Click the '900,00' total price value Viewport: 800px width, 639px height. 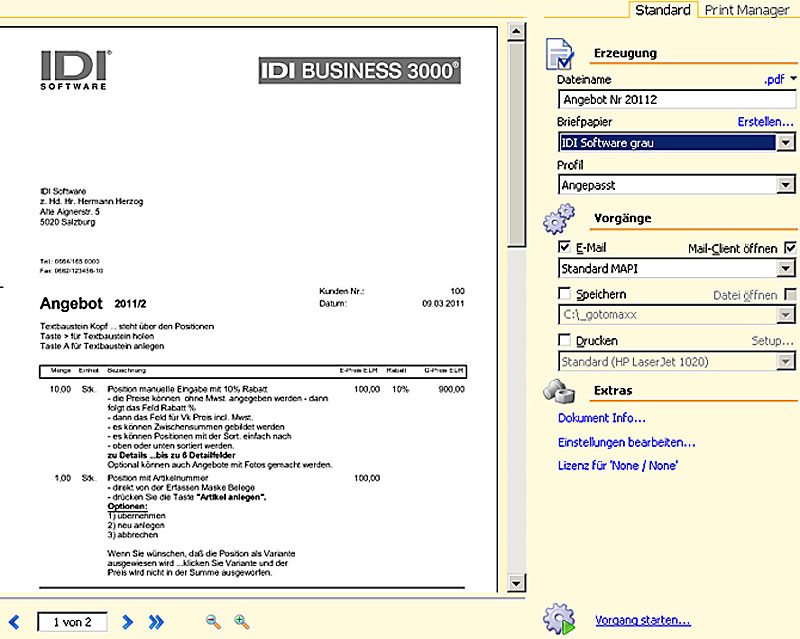tap(452, 389)
